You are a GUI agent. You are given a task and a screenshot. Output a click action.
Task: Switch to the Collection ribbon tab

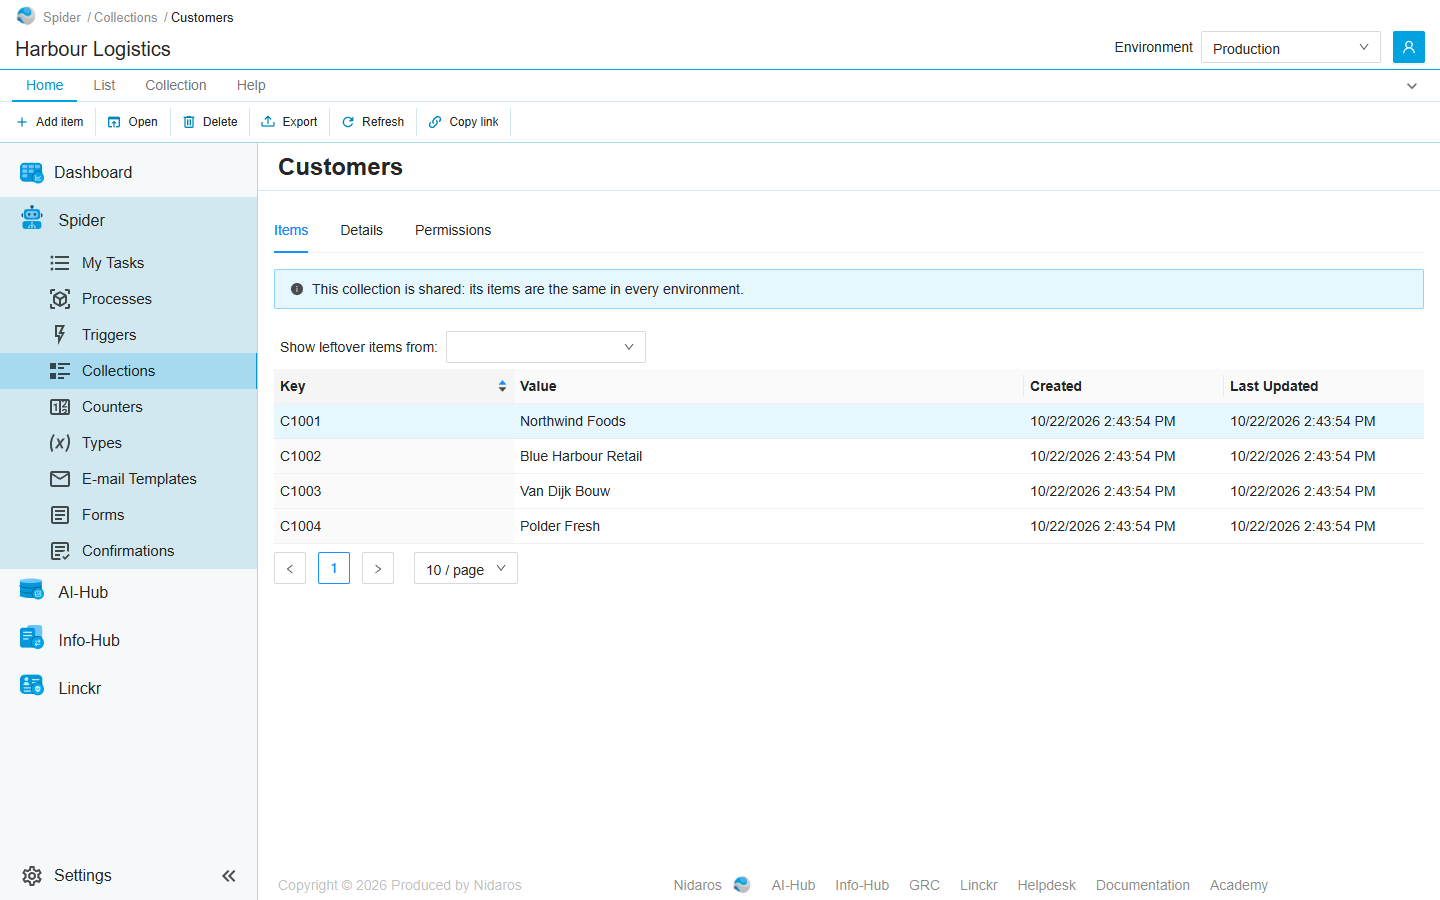pos(176,86)
